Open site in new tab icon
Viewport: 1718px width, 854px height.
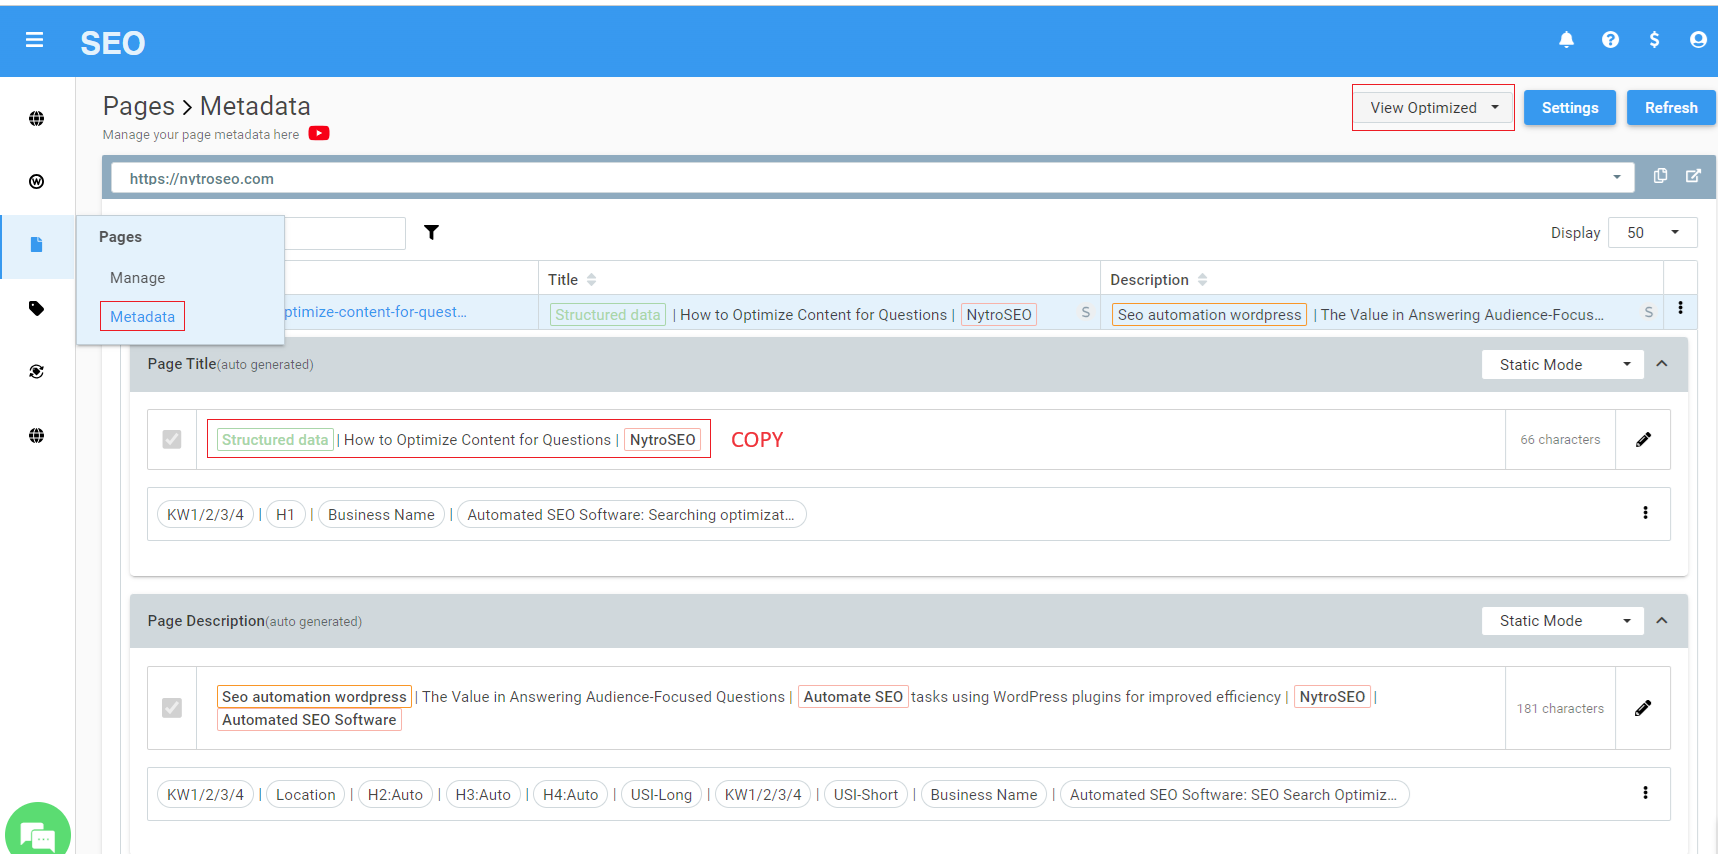pos(1693,176)
